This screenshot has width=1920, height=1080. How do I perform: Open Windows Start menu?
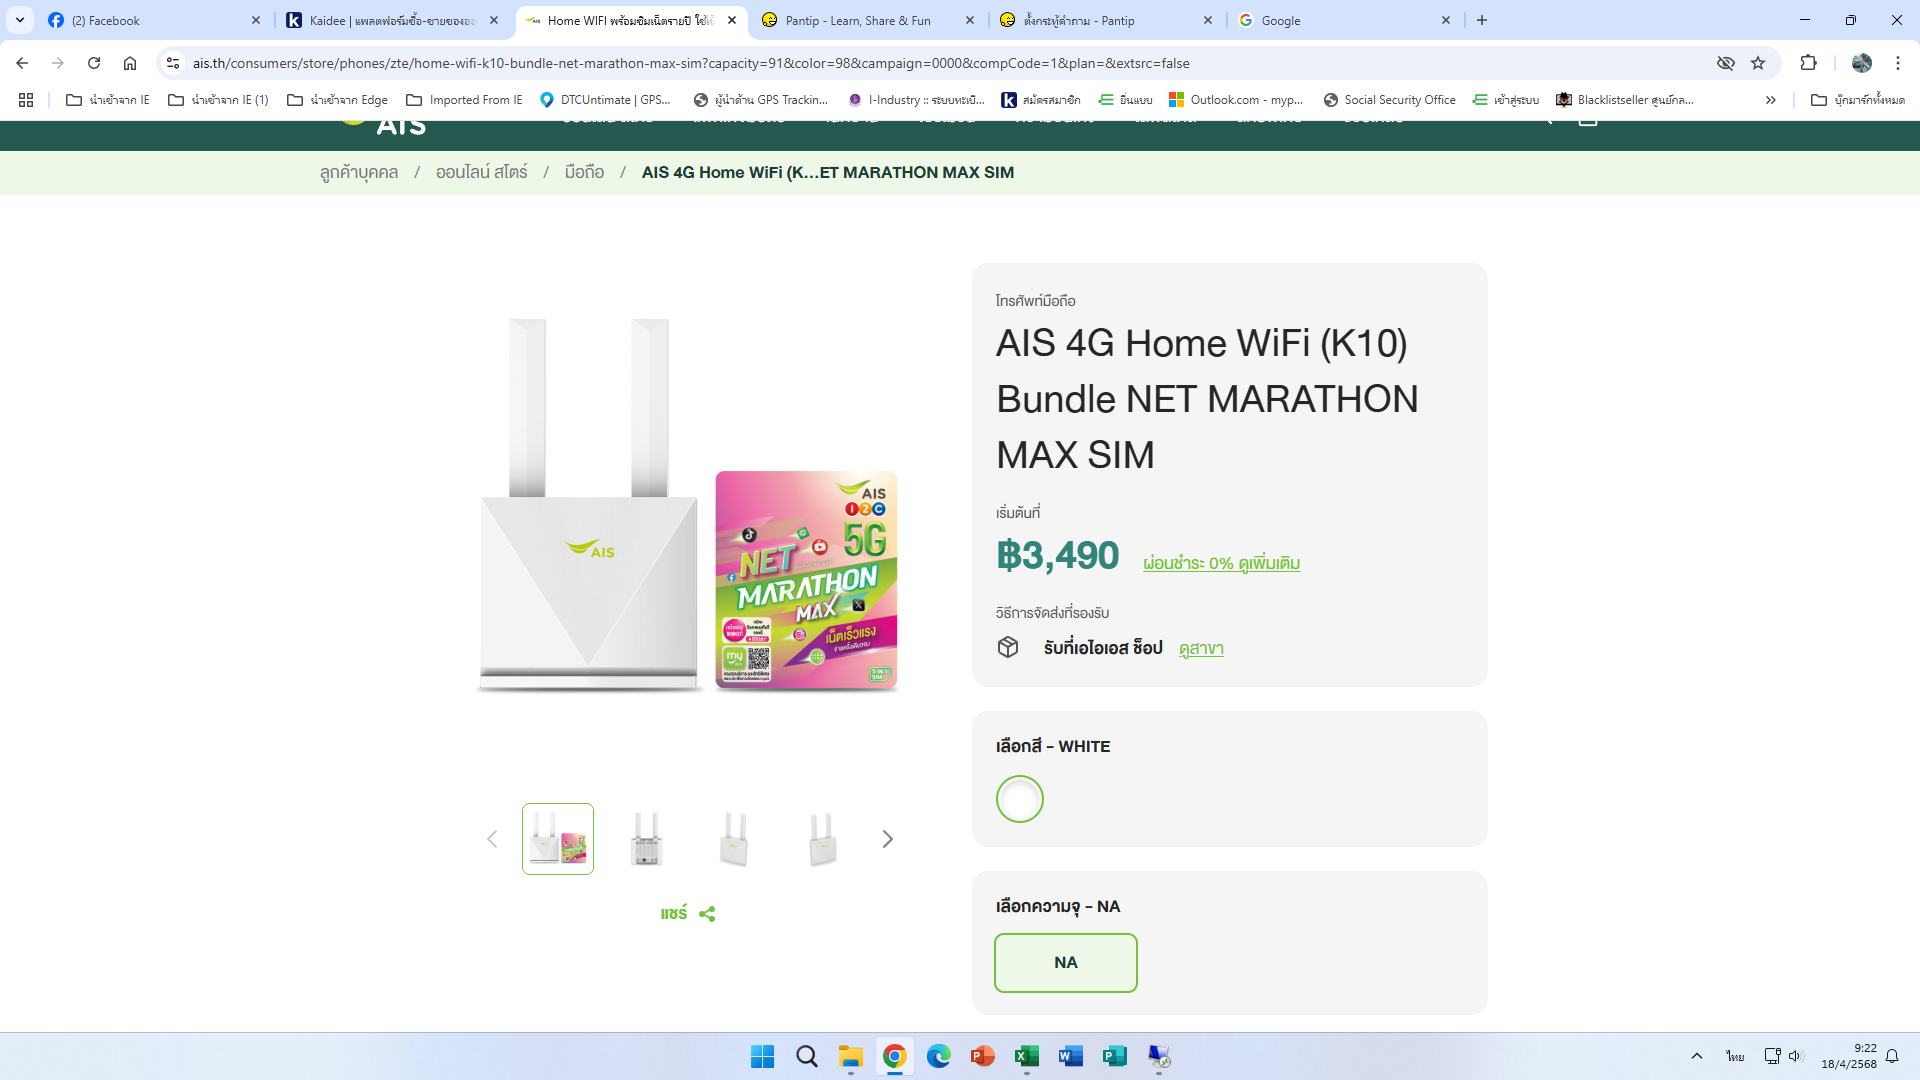[x=762, y=1056]
